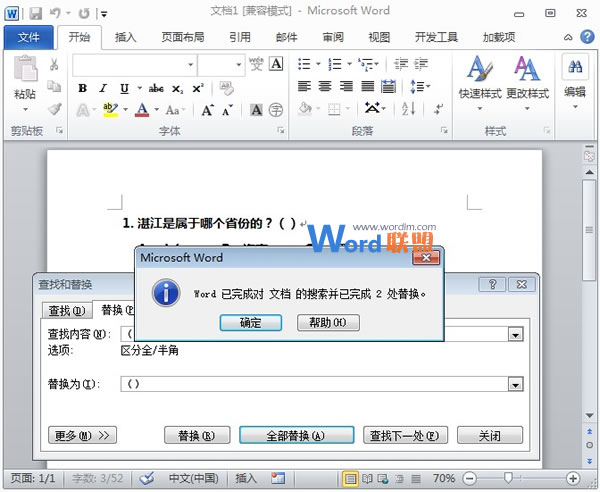Click the Grow Font icon
Image resolution: width=600 pixels, height=492 pixels.
point(207,110)
